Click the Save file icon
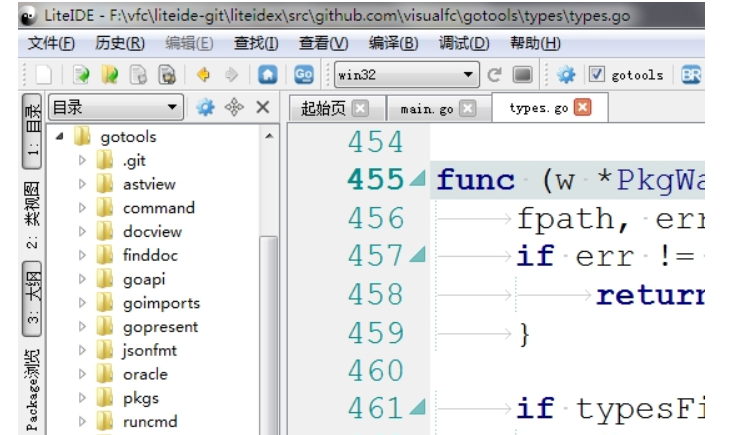This screenshot has height=435, width=740. (138, 75)
